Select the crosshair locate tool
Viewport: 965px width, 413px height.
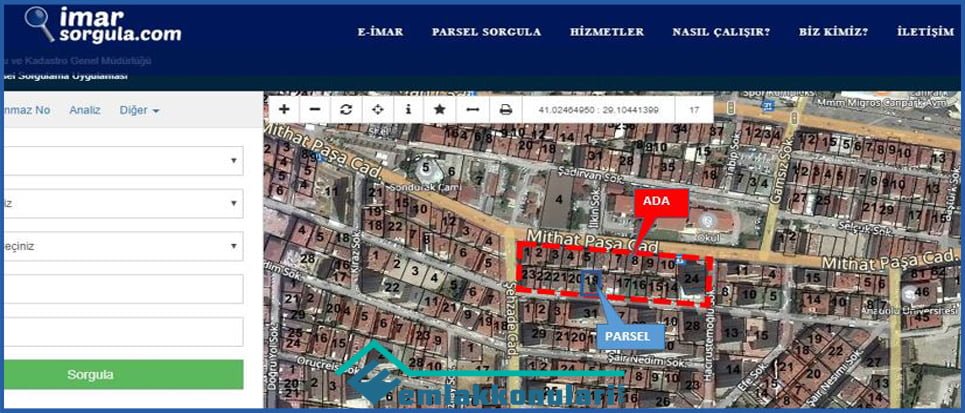click(x=377, y=109)
